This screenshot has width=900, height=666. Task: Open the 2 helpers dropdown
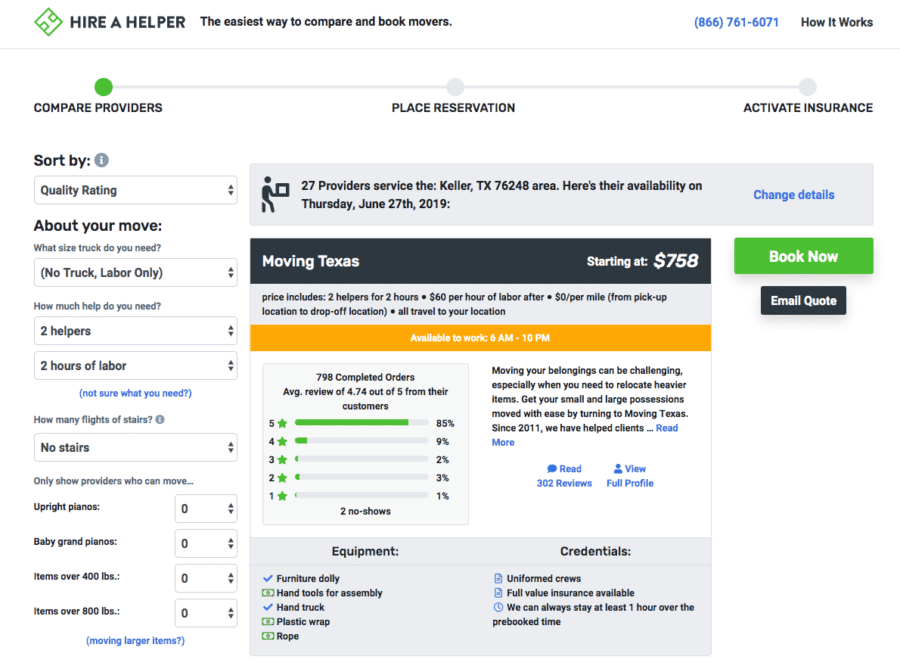click(x=135, y=331)
